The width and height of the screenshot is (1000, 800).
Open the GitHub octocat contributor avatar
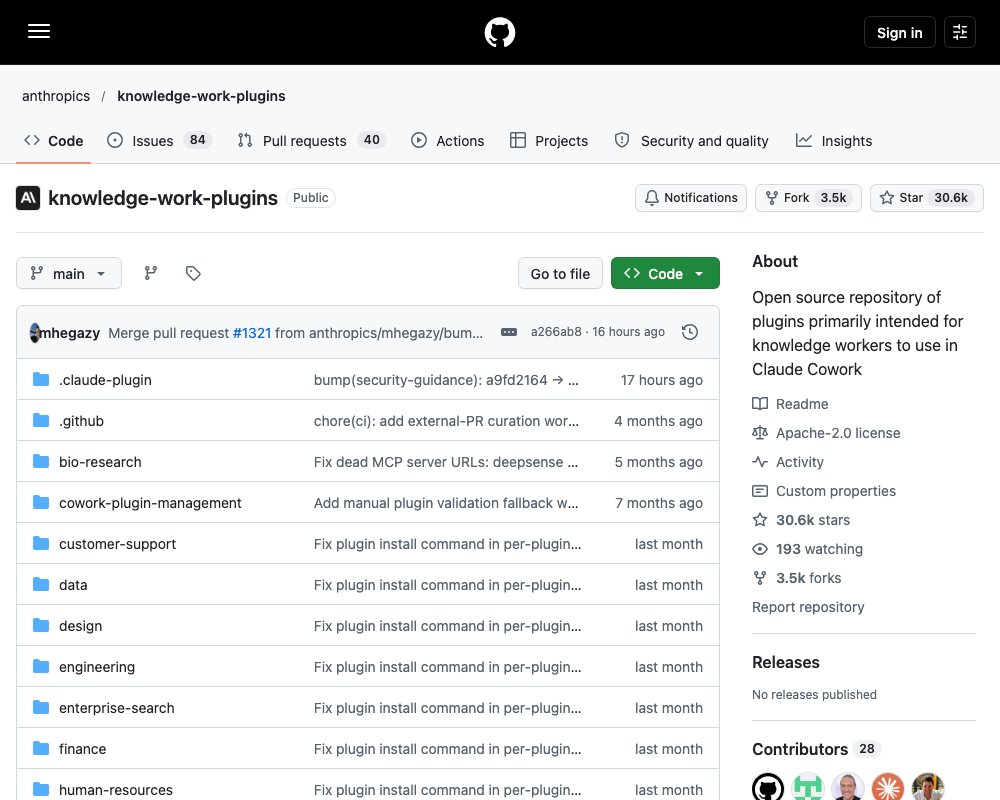pos(768,787)
